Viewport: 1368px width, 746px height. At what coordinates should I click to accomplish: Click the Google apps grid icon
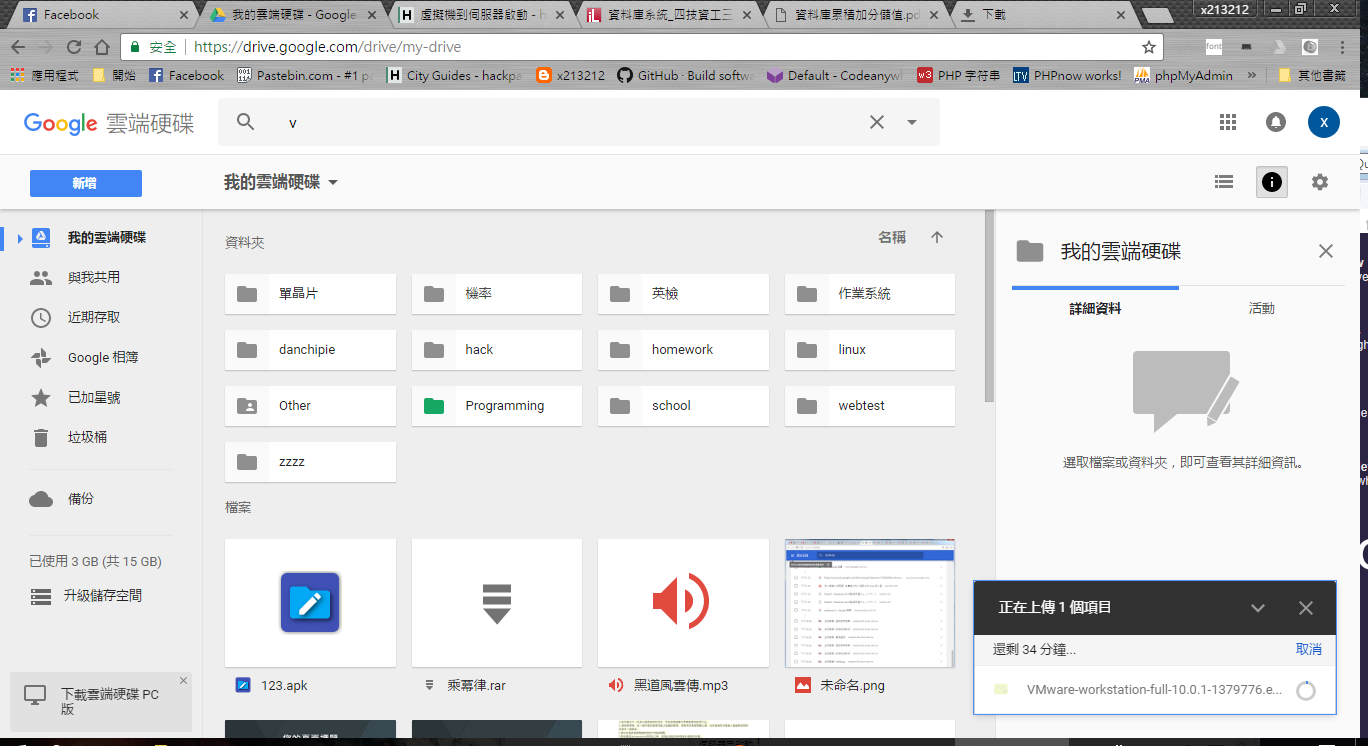(x=1228, y=122)
